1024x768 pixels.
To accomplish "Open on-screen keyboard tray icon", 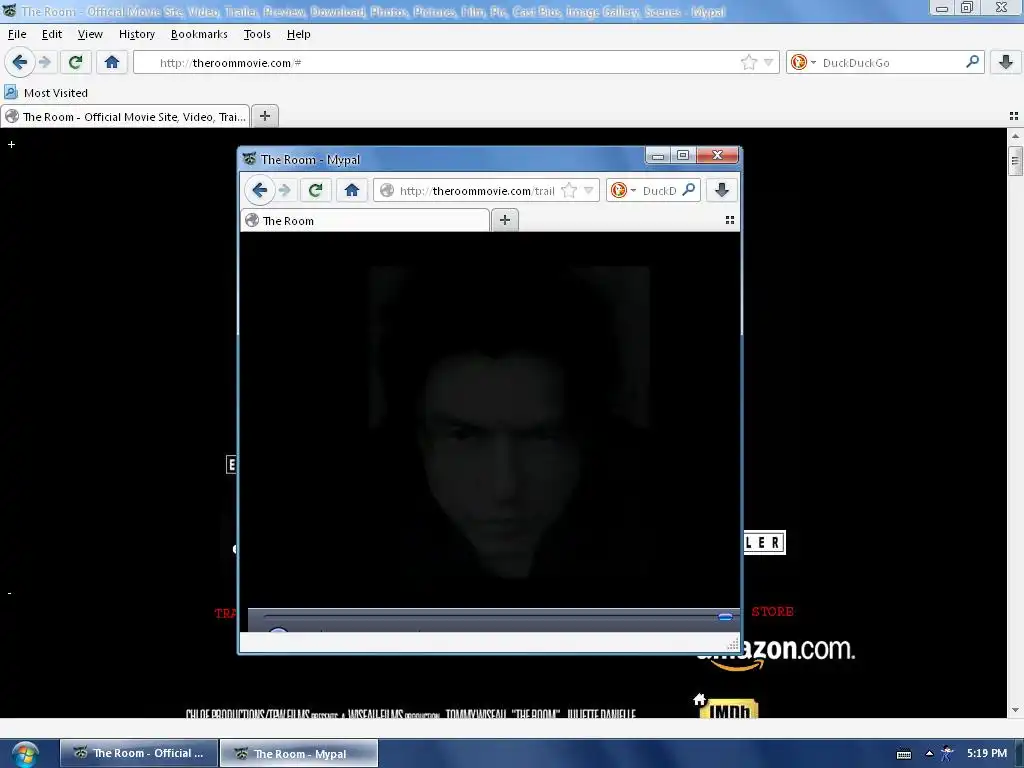I will point(904,754).
